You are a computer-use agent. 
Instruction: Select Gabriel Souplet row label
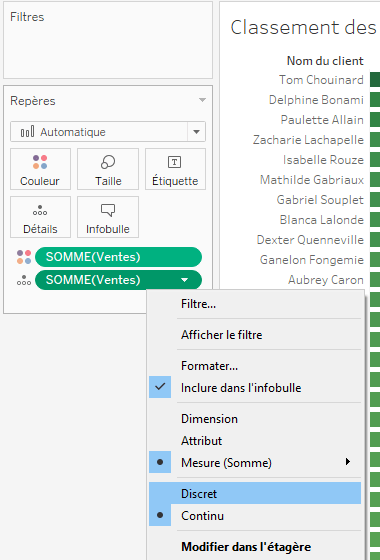pyautogui.click(x=320, y=200)
